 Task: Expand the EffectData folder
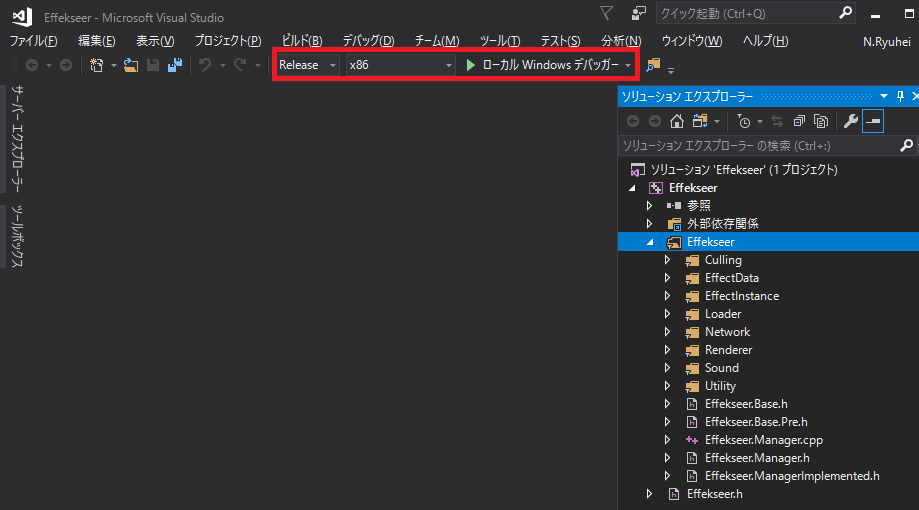click(x=667, y=278)
